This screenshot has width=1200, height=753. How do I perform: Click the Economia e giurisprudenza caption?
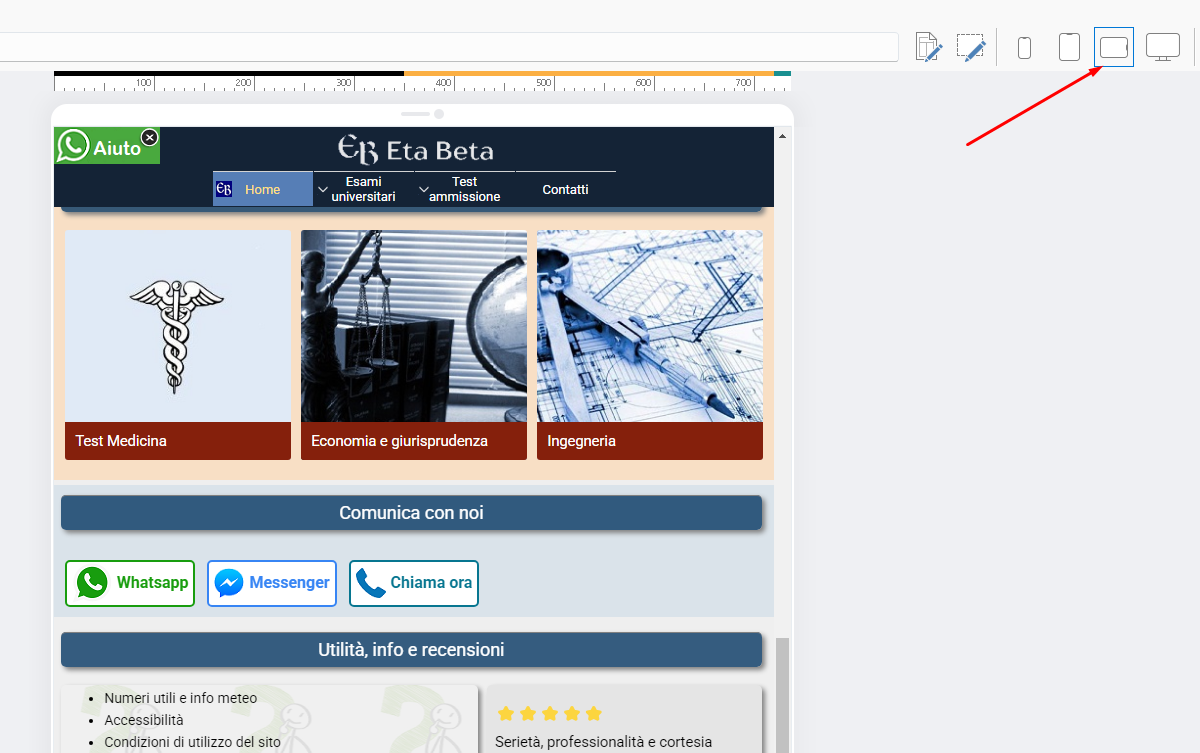[414, 441]
